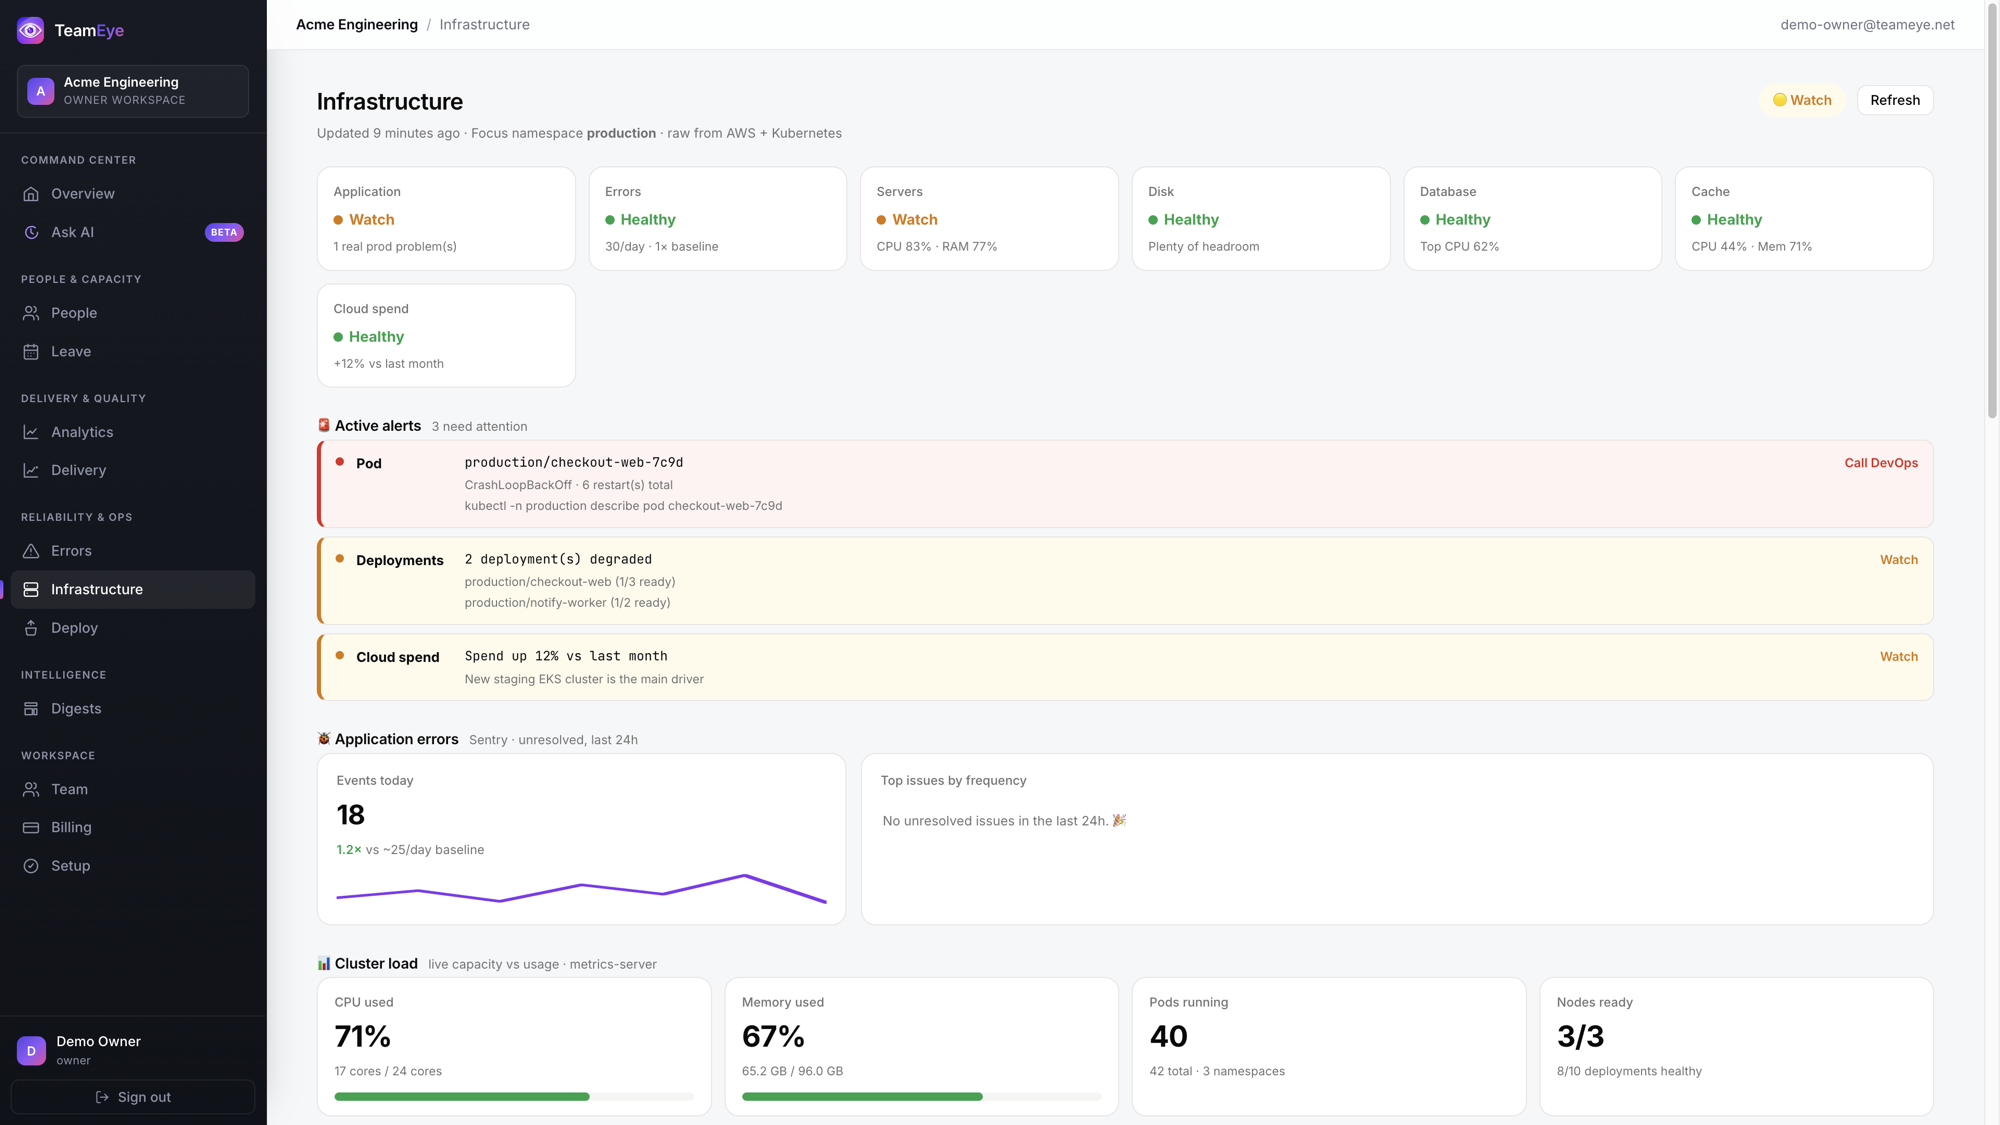Open the Errors status card
This screenshot has height=1125, width=2000.
point(718,218)
